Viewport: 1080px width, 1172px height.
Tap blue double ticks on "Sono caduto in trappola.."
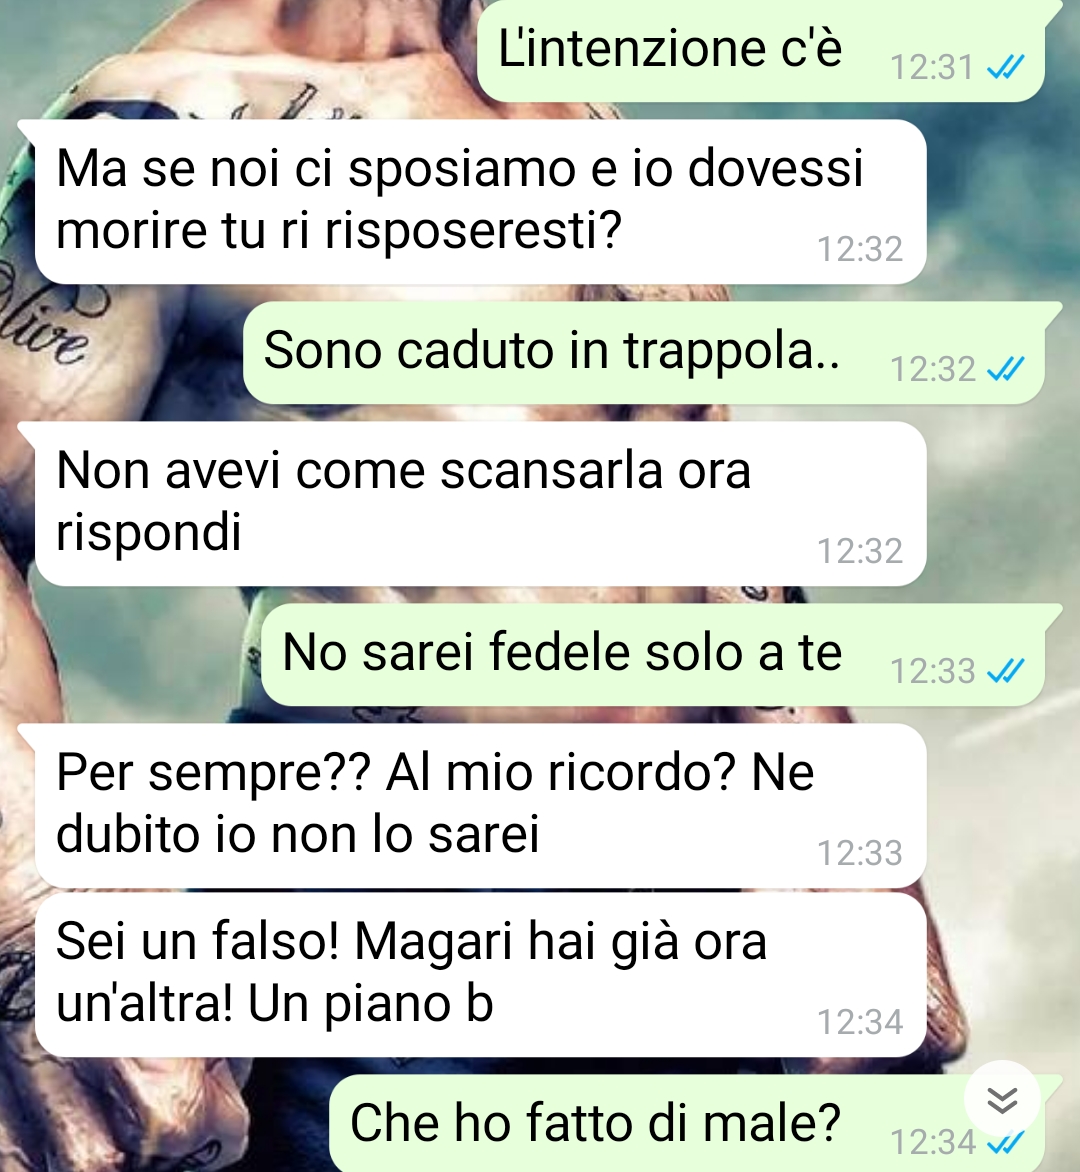(1005, 369)
